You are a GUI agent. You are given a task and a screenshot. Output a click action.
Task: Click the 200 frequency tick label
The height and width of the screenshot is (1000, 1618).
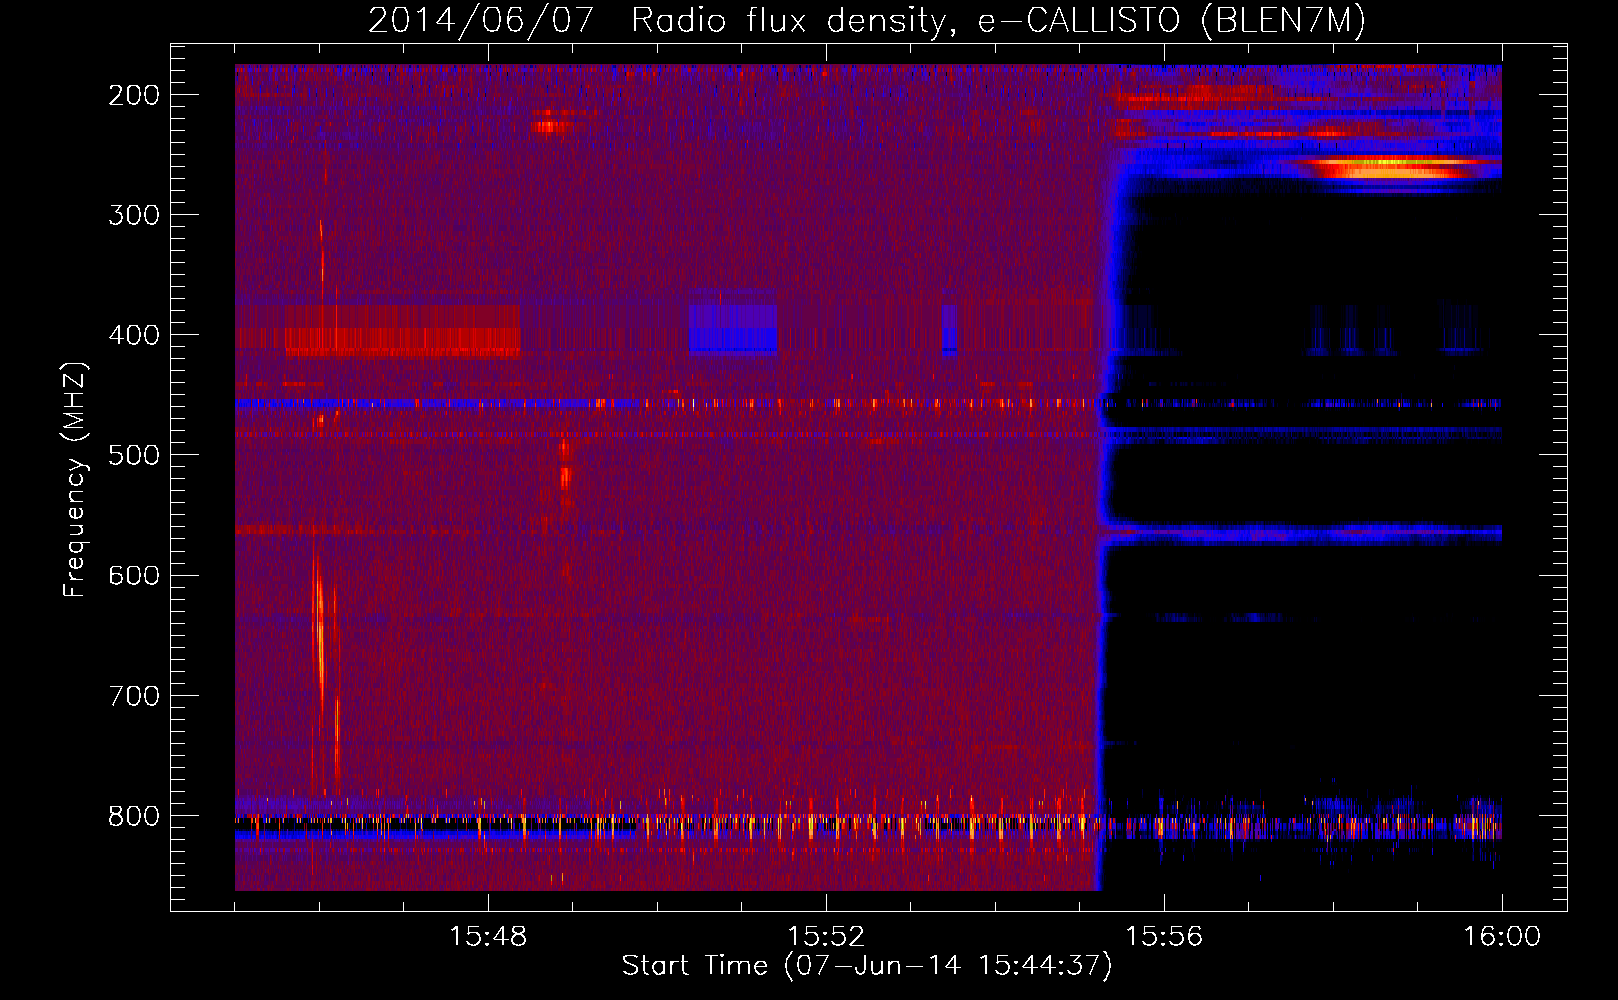tap(134, 95)
